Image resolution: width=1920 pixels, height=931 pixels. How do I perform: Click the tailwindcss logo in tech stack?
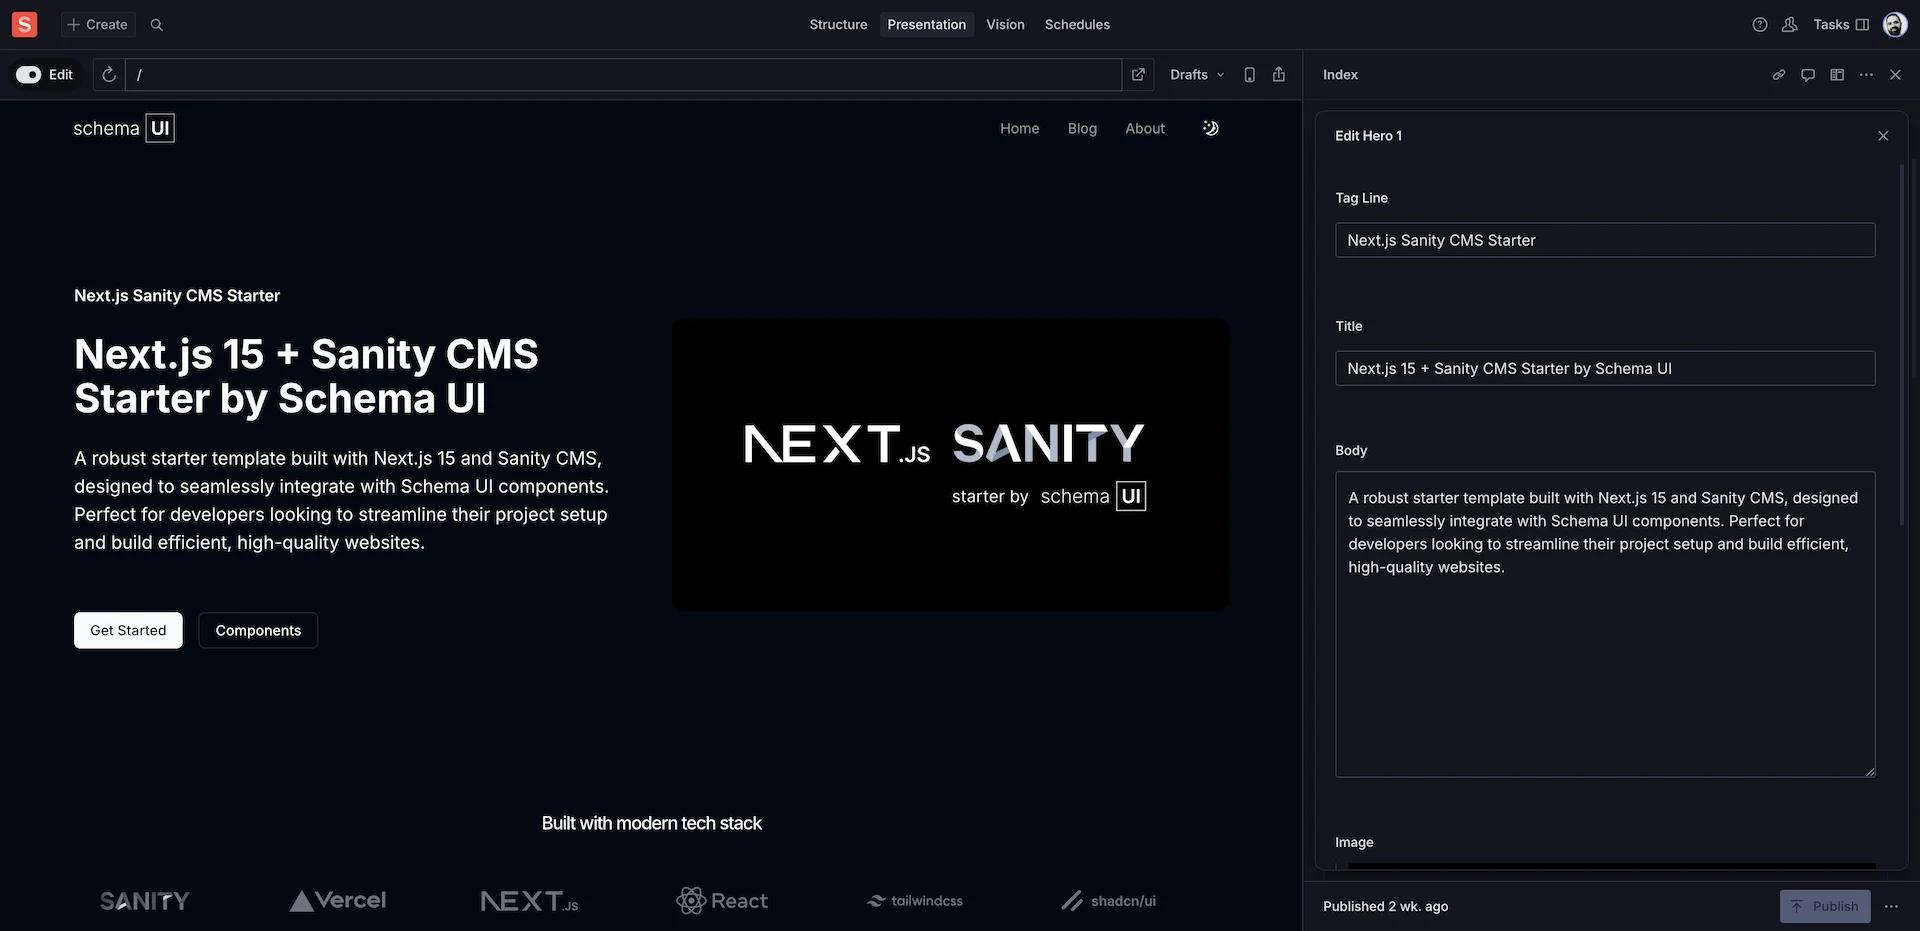click(x=914, y=901)
